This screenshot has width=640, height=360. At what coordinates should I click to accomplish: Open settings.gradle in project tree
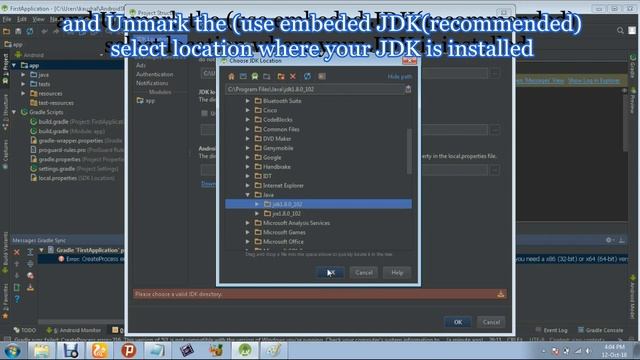click(x=56, y=169)
